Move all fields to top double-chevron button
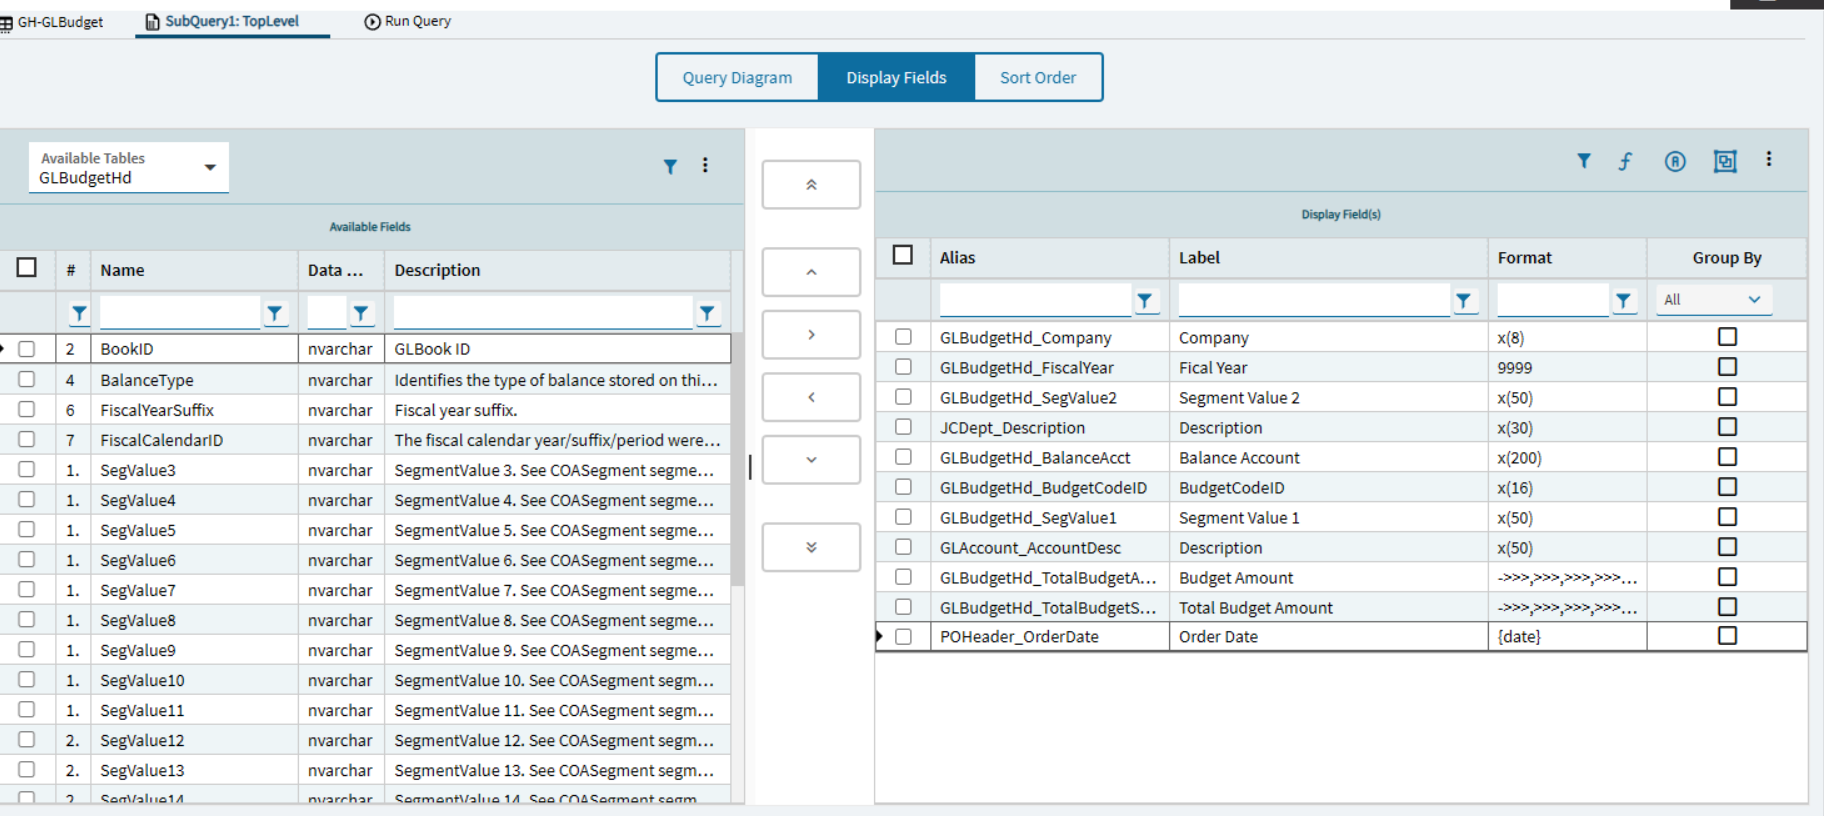This screenshot has height=816, width=1824. tap(811, 185)
